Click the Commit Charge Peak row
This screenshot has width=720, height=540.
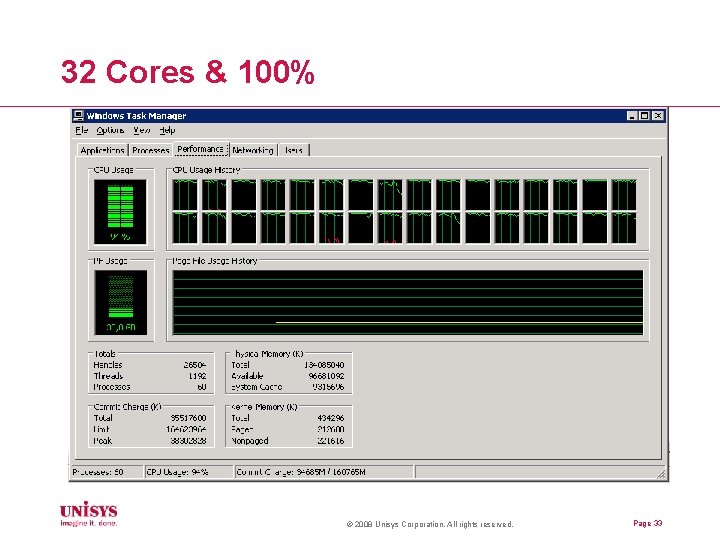pyautogui.click(x=150, y=441)
